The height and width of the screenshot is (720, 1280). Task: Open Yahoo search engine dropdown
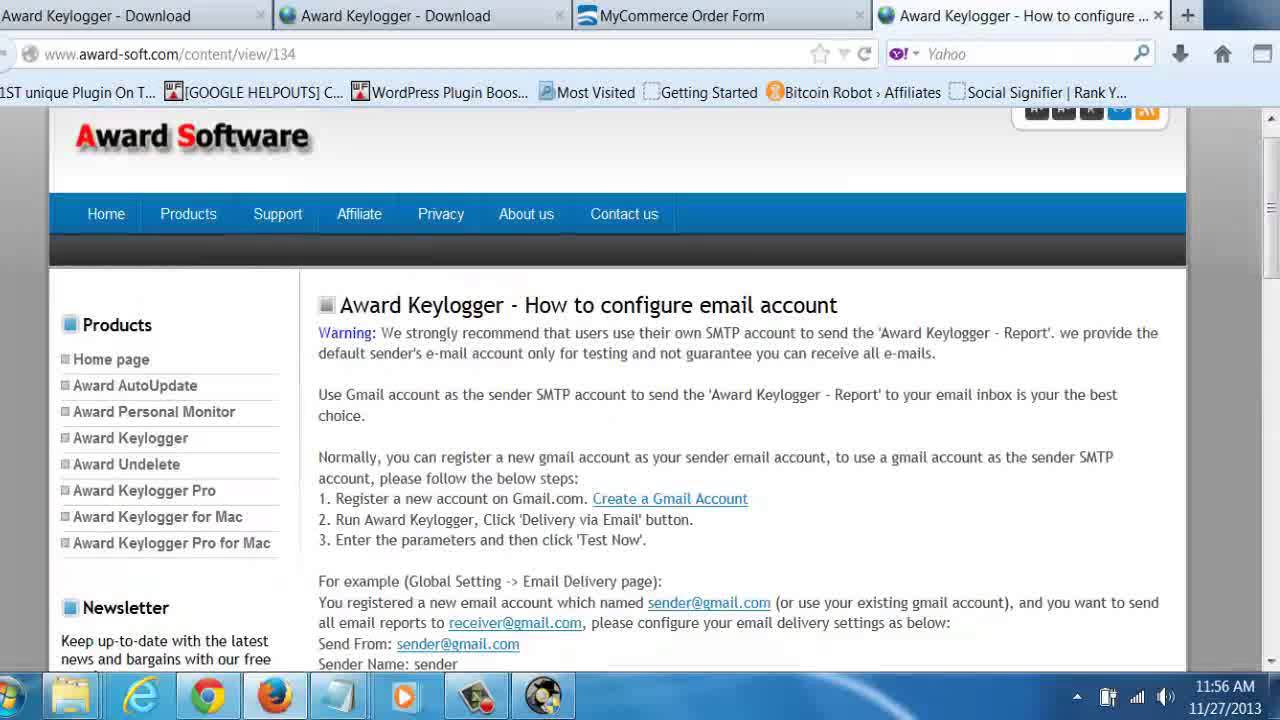tap(904, 54)
